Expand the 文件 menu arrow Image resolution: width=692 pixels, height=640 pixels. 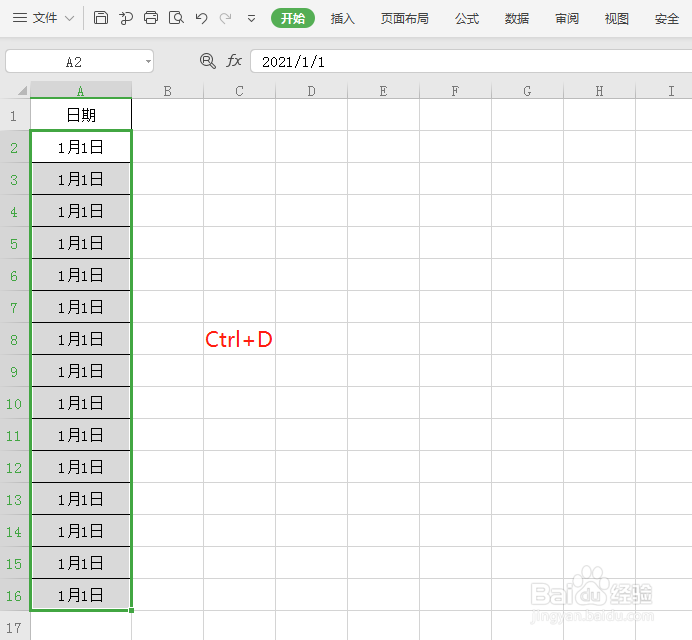pyautogui.click(x=69, y=19)
